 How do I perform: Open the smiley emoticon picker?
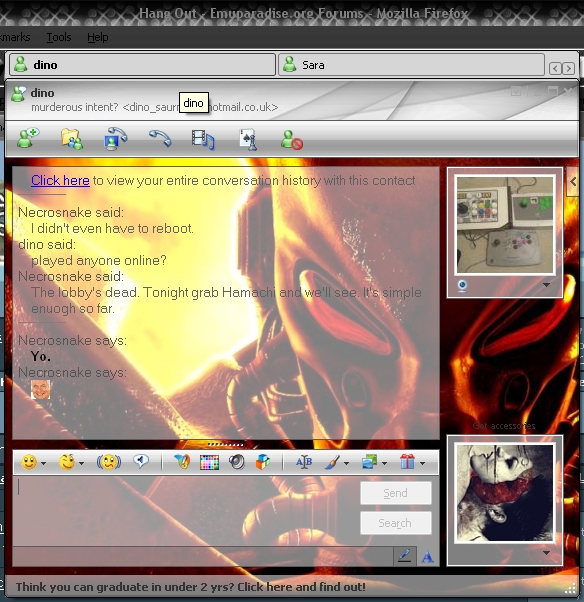pyautogui.click(x=29, y=462)
